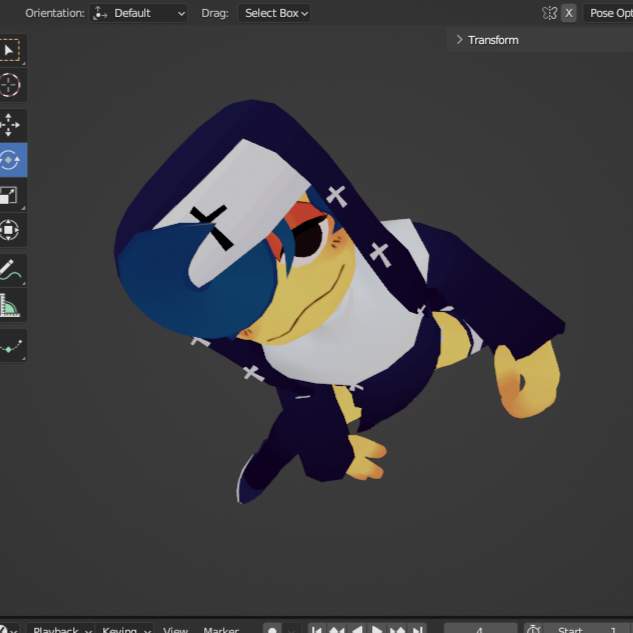633x633 pixels.
Task: Choose the Move tool
Action: 11,125
